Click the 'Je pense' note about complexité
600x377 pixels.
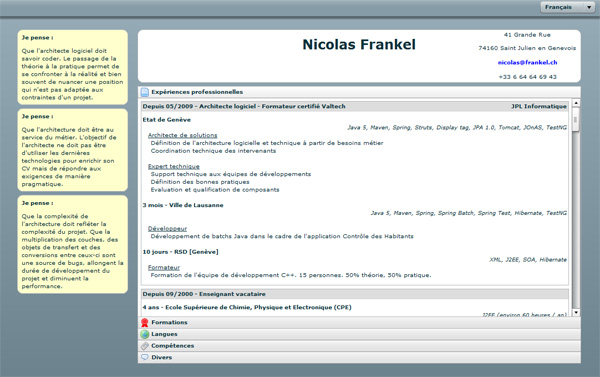coord(73,245)
